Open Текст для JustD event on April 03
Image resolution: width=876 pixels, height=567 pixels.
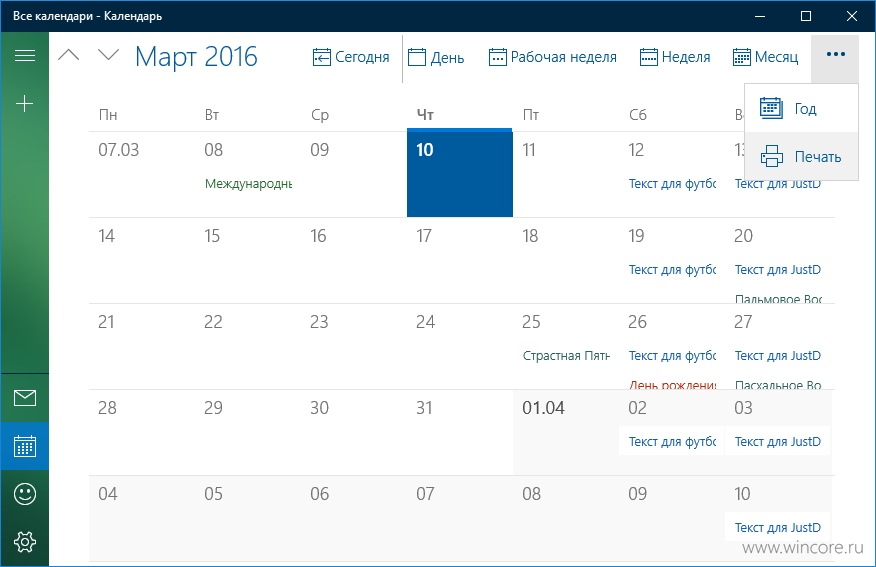pos(778,442)
